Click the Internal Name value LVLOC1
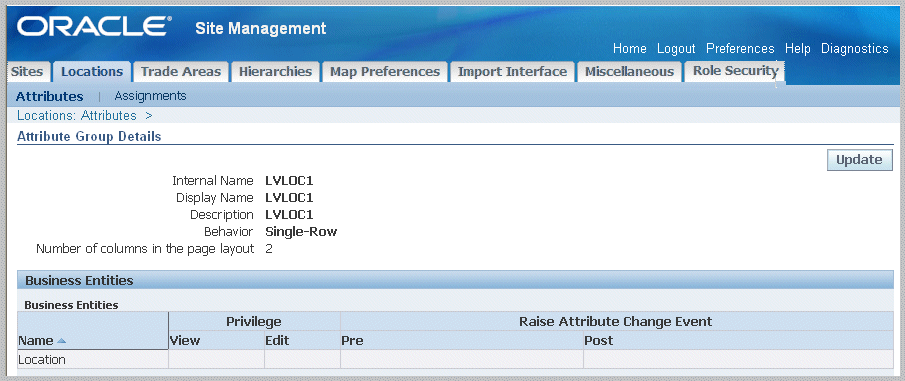Viewport: 905px width, 381px height. pyautogui.click(x=289, y=181)
